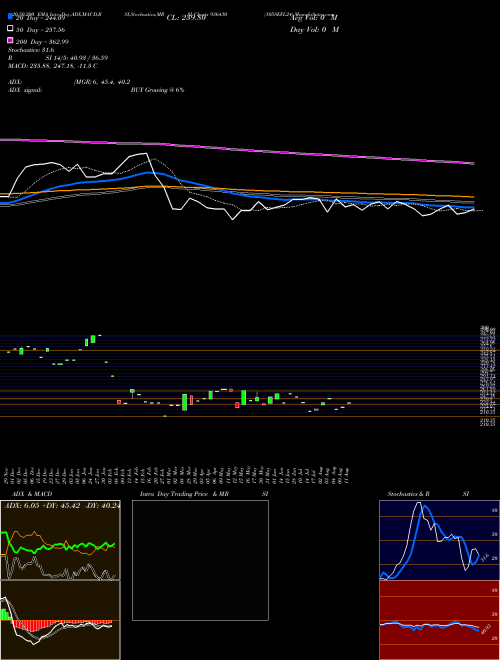Click the 'ADX & MACD' panel title
The width and height of the screenshot is (500, 660).
coord(32,494)
